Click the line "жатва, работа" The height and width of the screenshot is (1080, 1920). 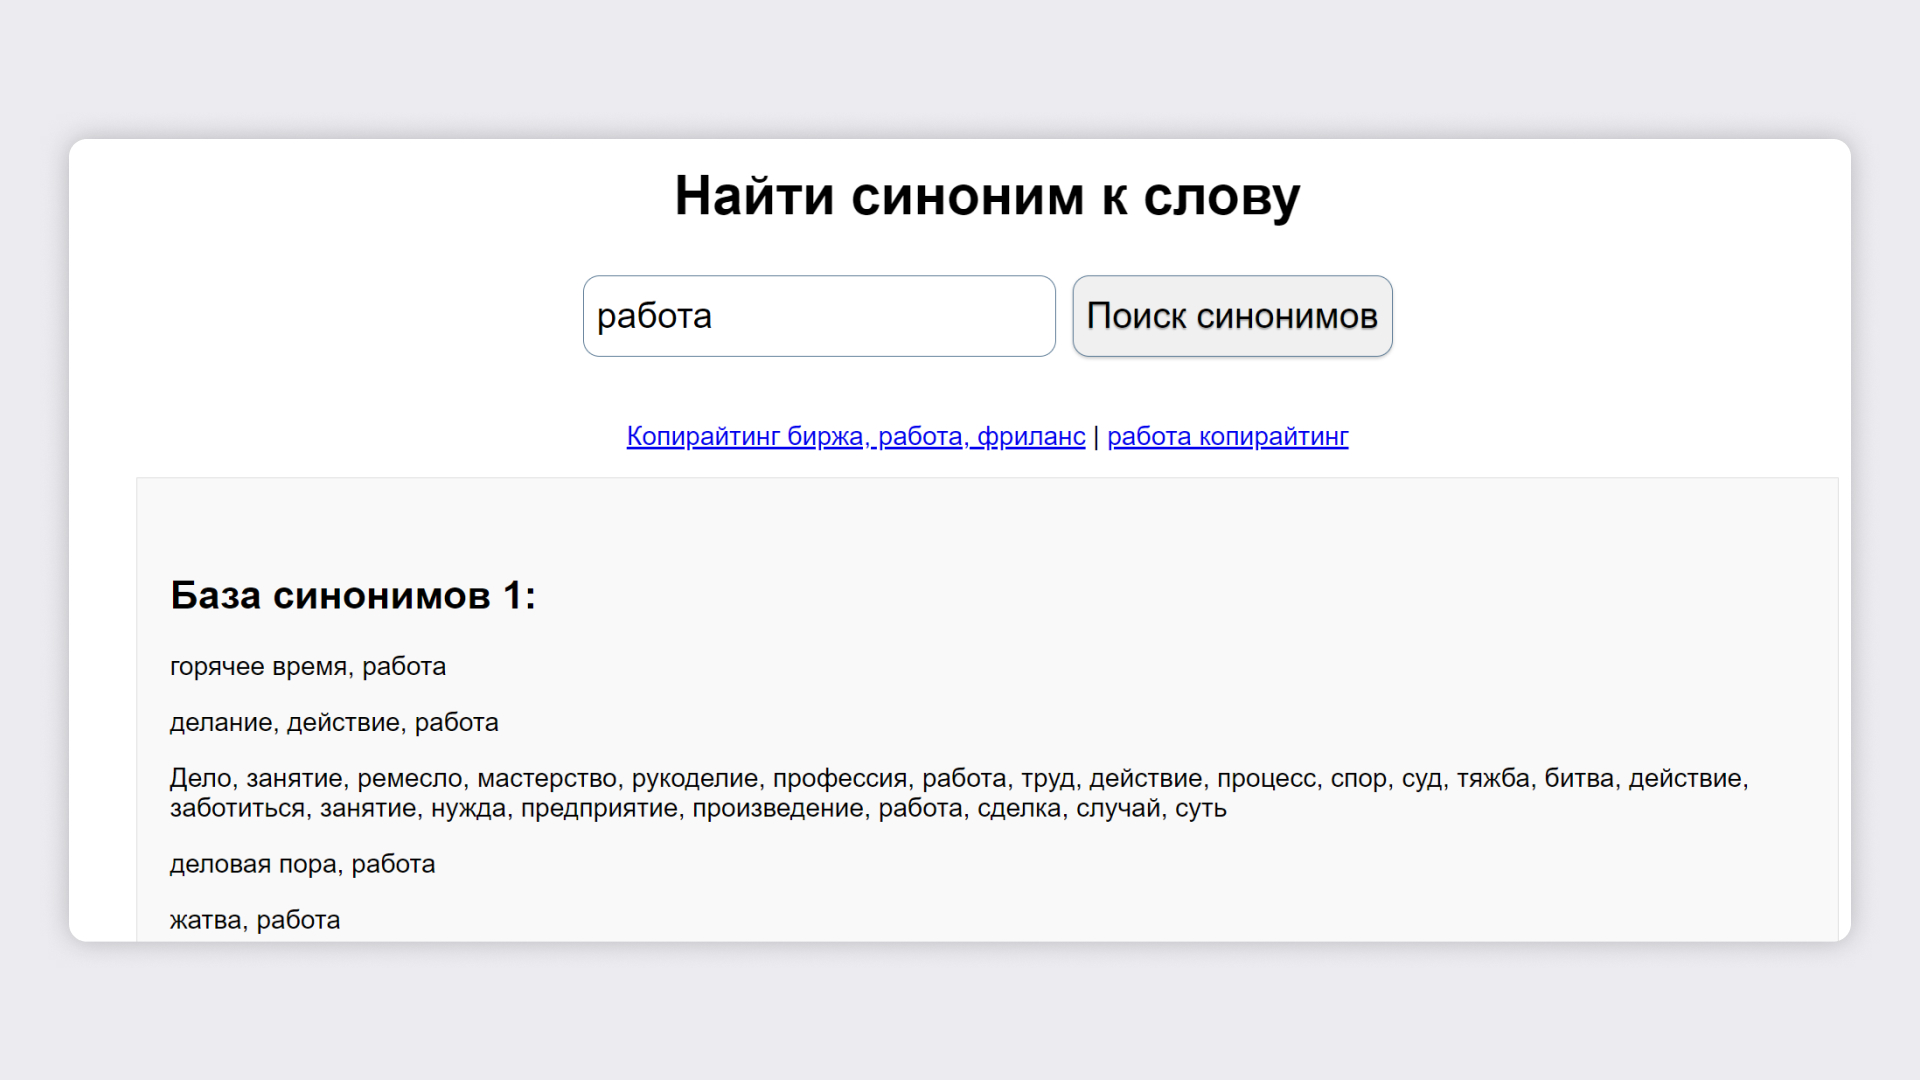pos(255,920)
